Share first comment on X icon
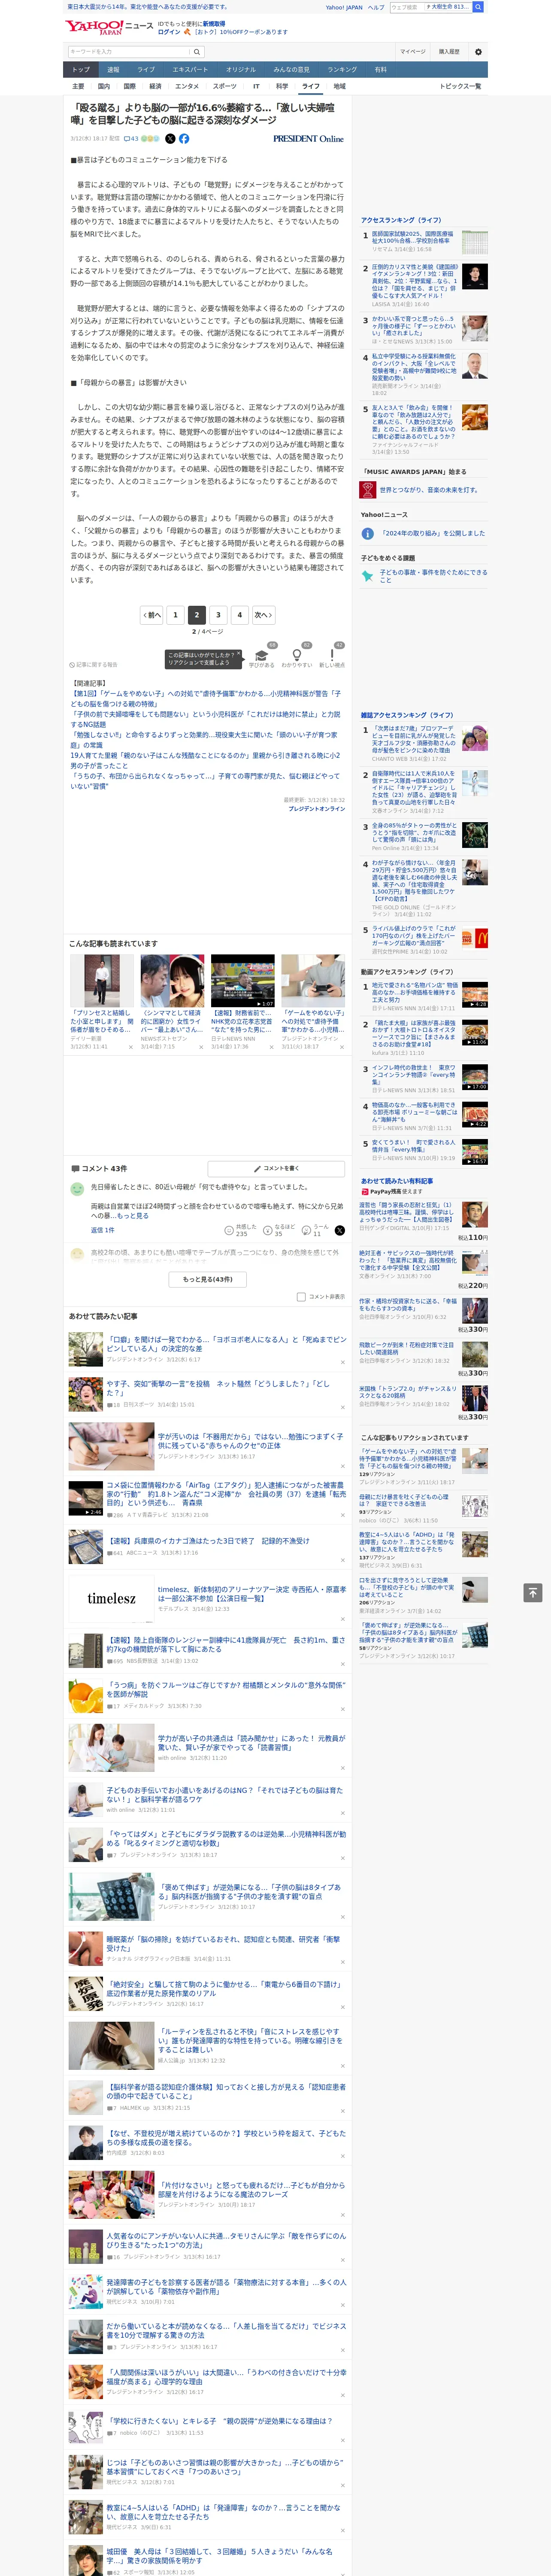 pyautogui.click(x=339, y=1230)
